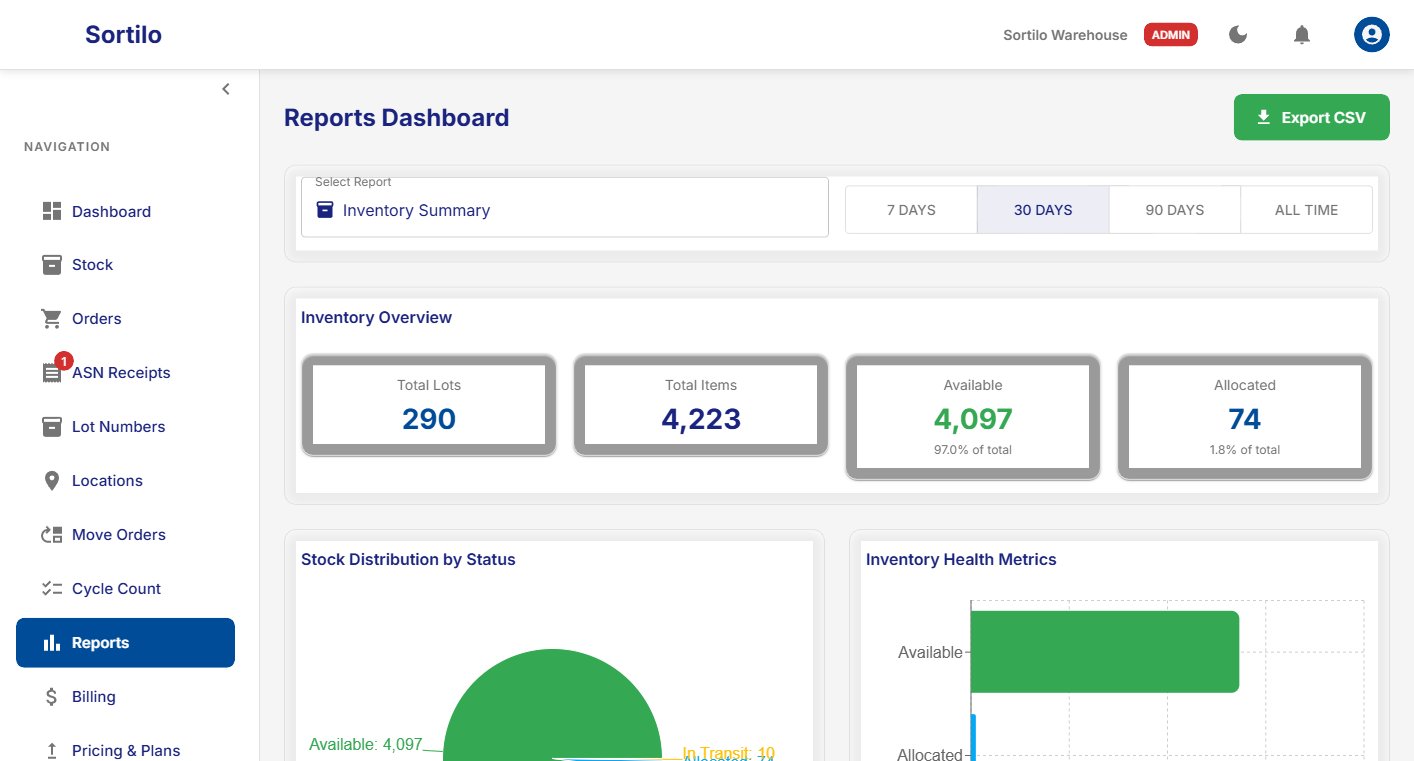Click the ASN Receipts icon with the badge
Viewport: 1414px width, 761px height.
pyautogui.click(x=52, y=373)
